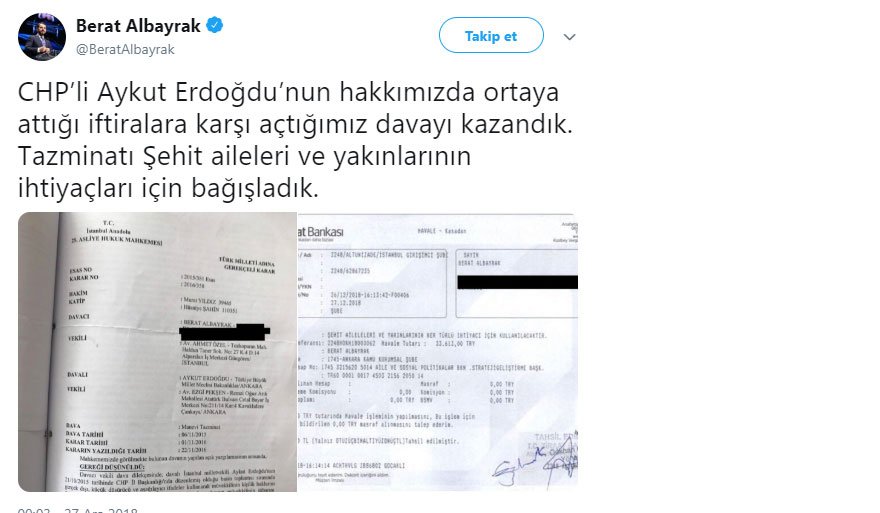880x513 pixels.
Task: Click the tweet line starting with Tazminatı Şehit
Action: pyautogui.click(x=244, y=157)
